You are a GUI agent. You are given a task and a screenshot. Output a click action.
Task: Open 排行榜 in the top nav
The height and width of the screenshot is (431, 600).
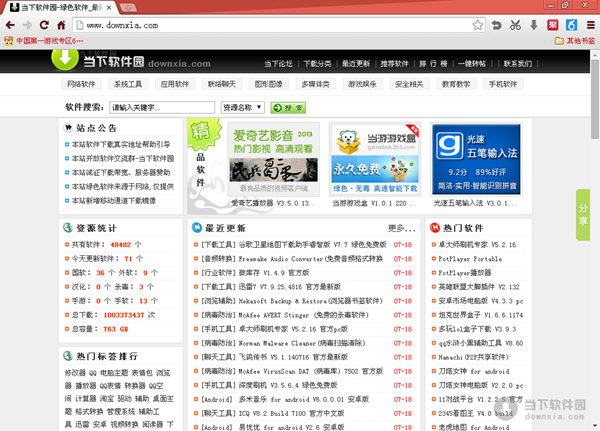pyautogui.click(x=433, y=64)
